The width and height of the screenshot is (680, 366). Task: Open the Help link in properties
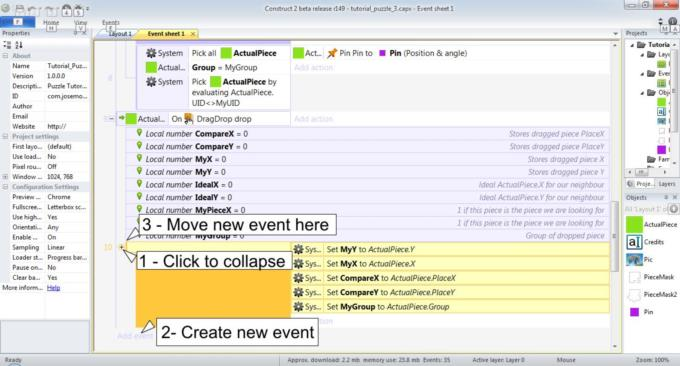[x=53, y=288]
